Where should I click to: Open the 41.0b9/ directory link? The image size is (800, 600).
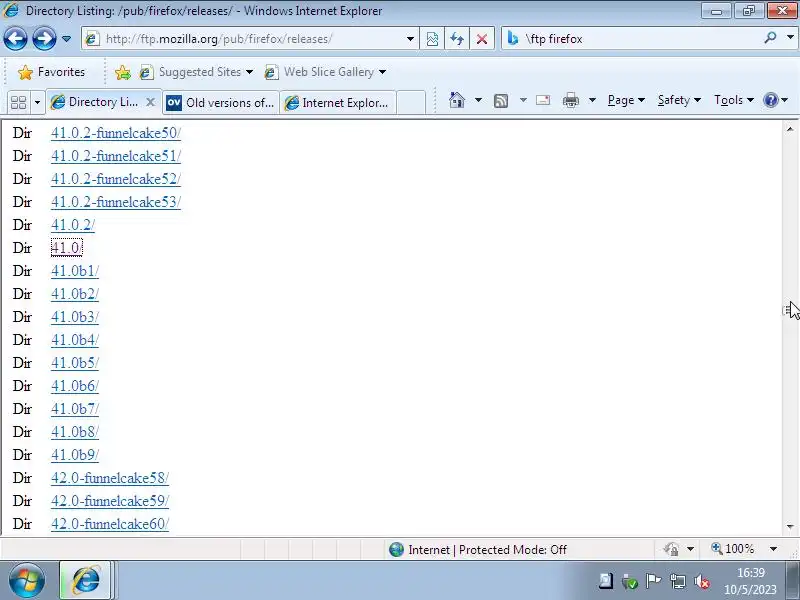click(75, 455)
